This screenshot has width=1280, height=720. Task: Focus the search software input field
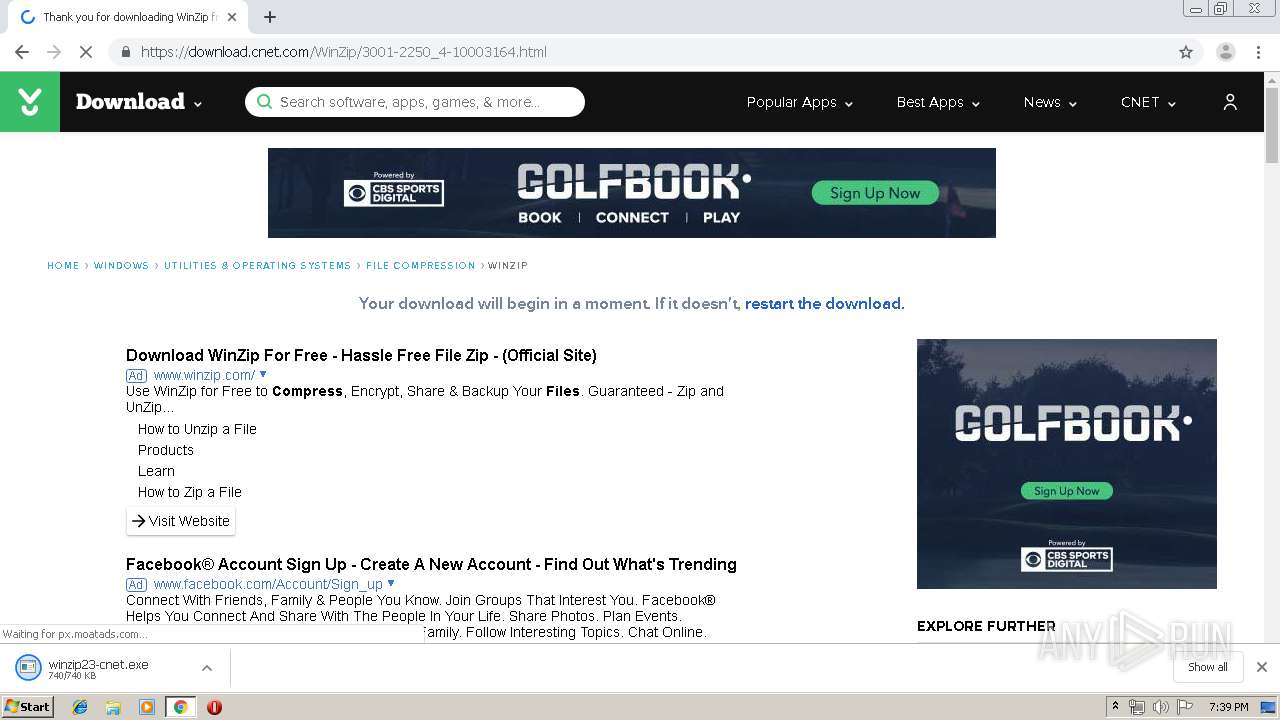[415, 102]
